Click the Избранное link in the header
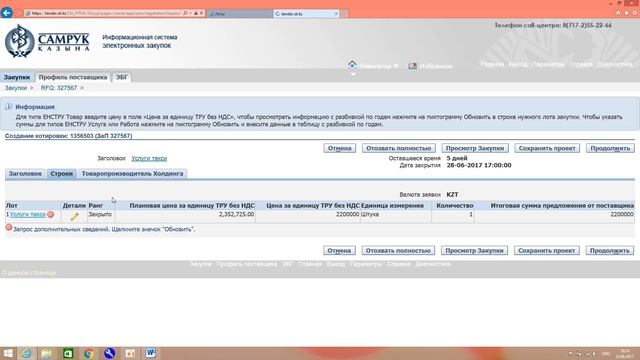The width and height of the screenshot is (640, 360). [x=436, y=66]
